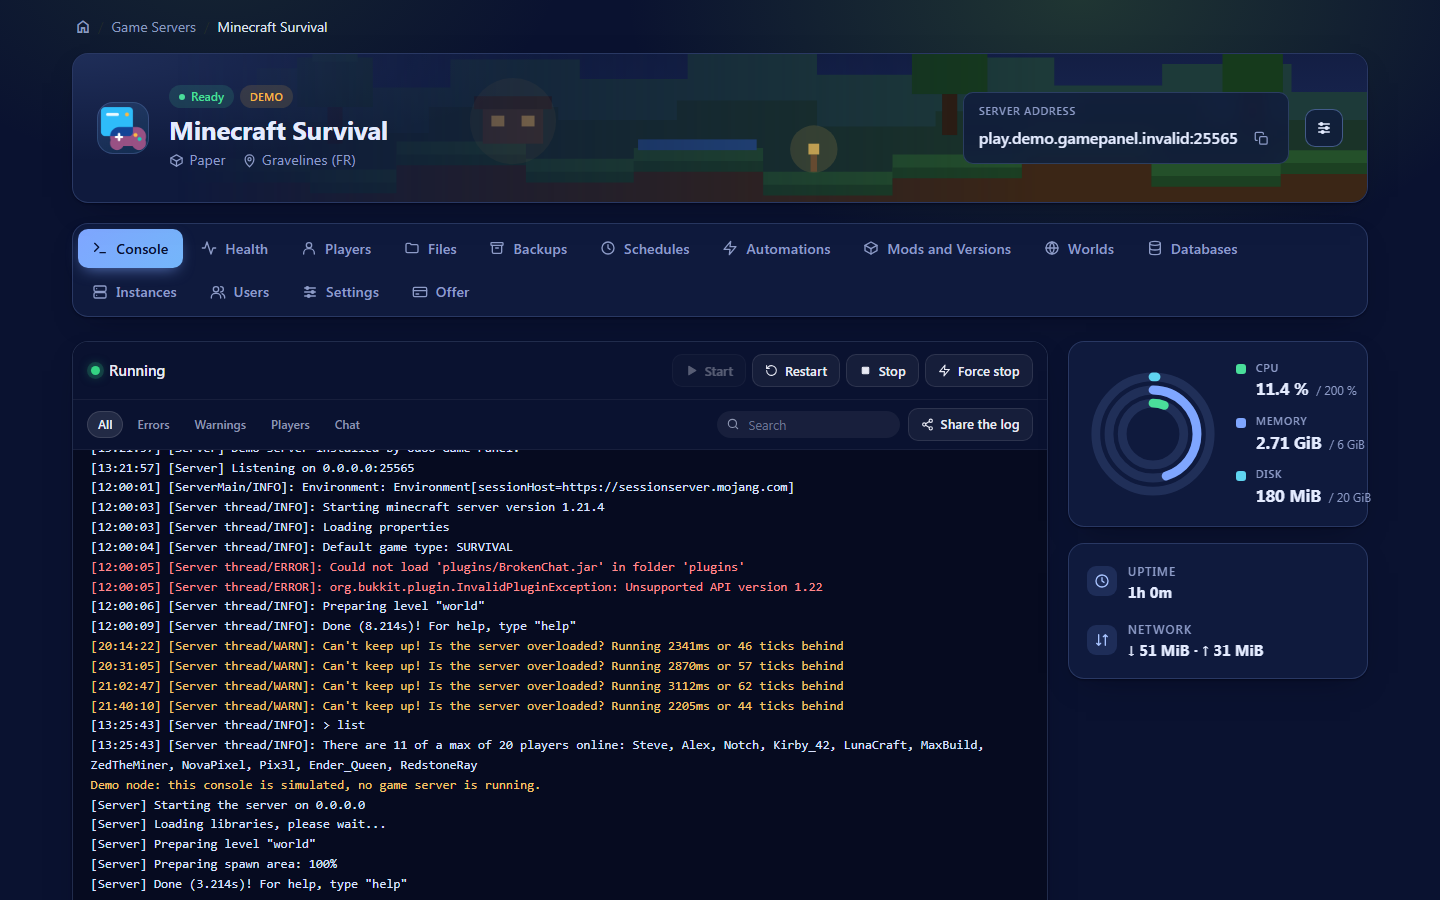Stop the server
This screenshot has height=900, width=1440.
(883, 371)
